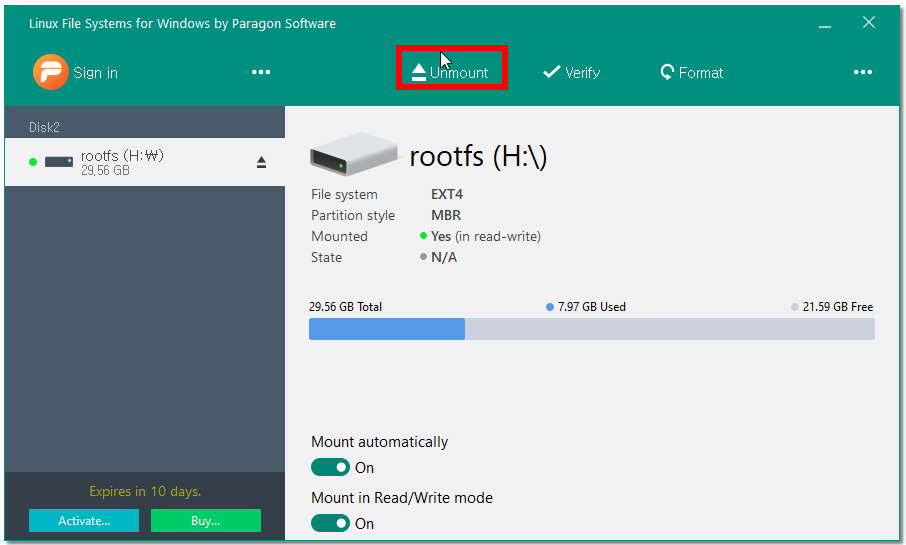Viewport: 906px width, 545px height.
Task: Click the Expires in 10 days notice
Action: [x=145, y=491]
